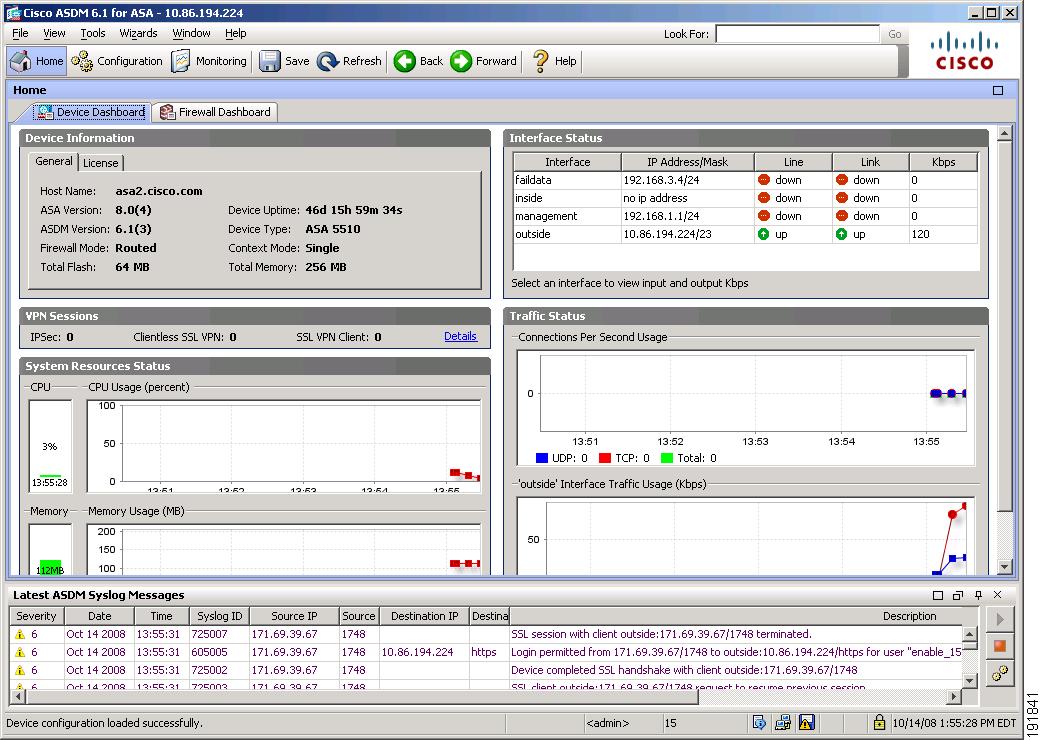Image resolution: width=1042 pixels, height=740 pixels.
Task: Sort by the IP Address/Mask column header
Action: 688,162
